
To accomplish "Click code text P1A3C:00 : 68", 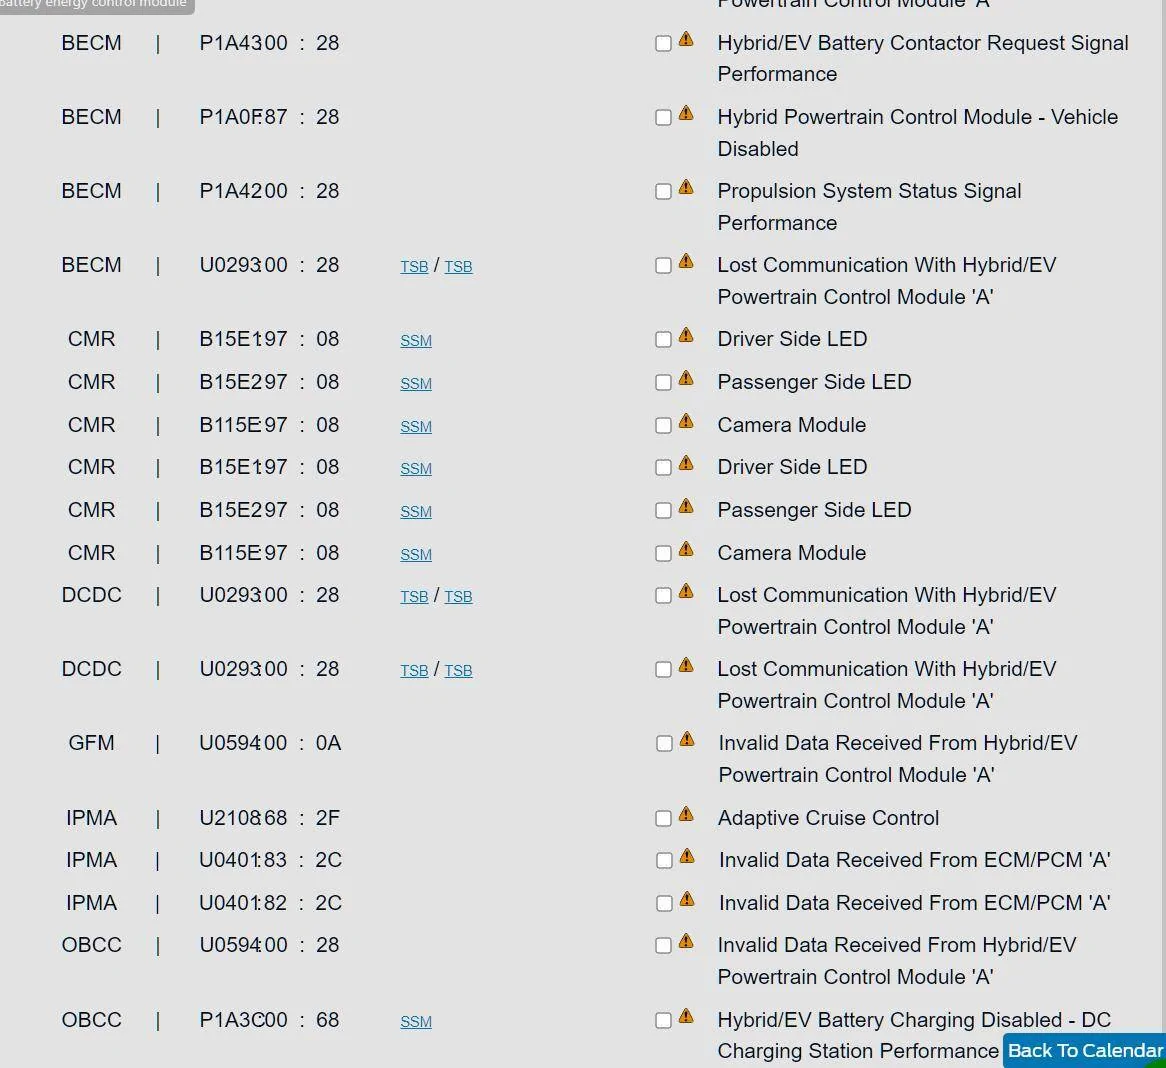I will point(269,1020).
